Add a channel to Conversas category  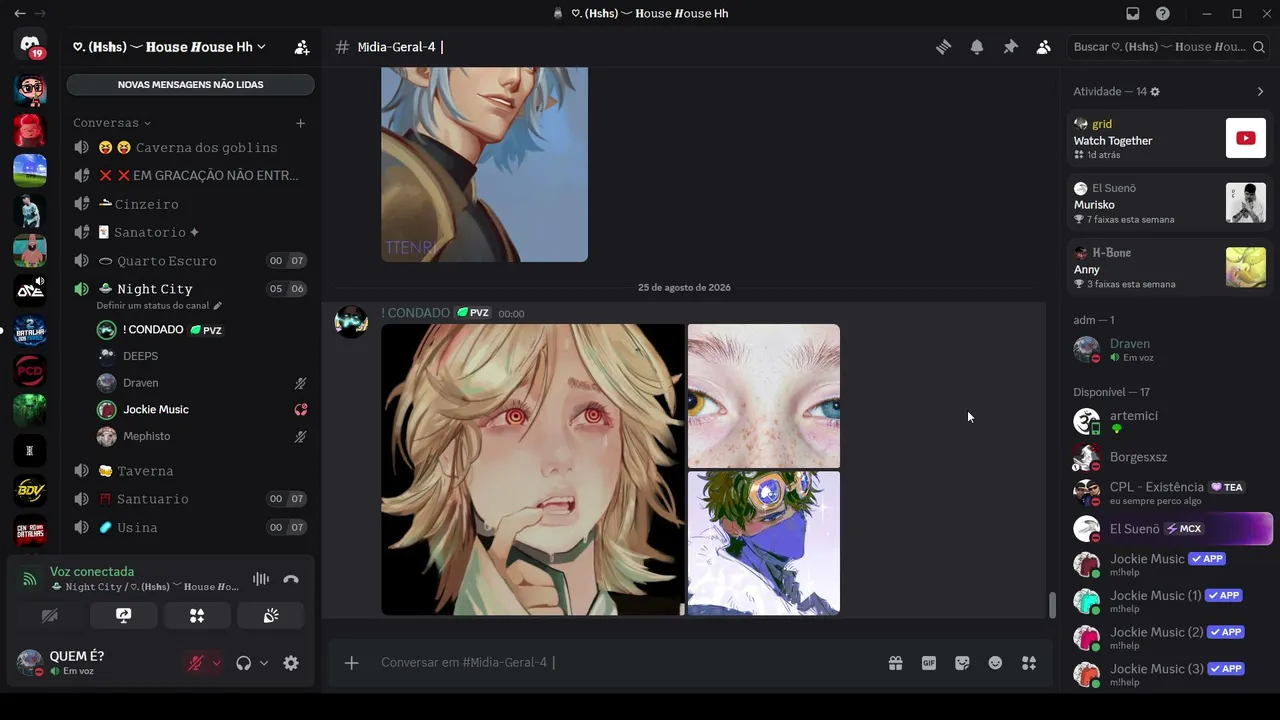[300, 123]
